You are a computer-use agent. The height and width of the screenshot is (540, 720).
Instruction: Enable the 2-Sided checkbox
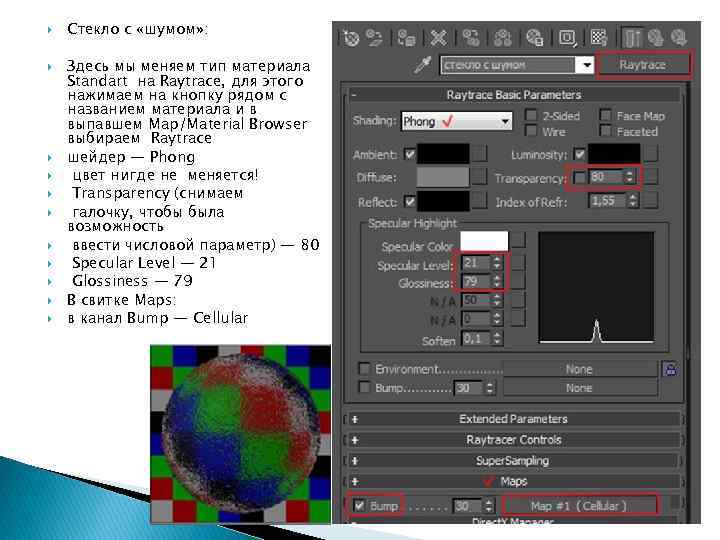pyautogui.click(x=531, y=115)
